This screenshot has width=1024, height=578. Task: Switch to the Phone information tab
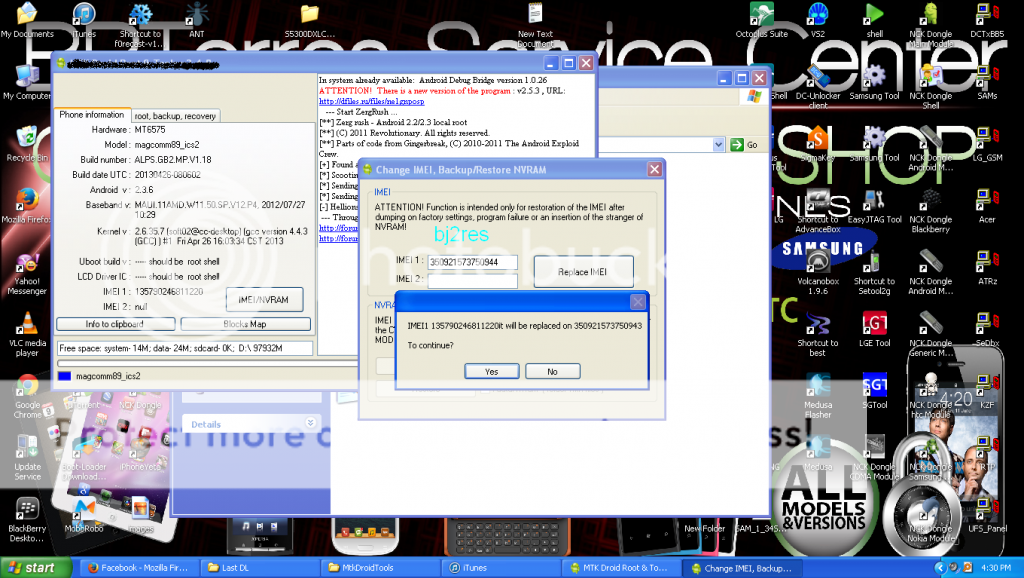pyautogui.click(x=92, y=115)
